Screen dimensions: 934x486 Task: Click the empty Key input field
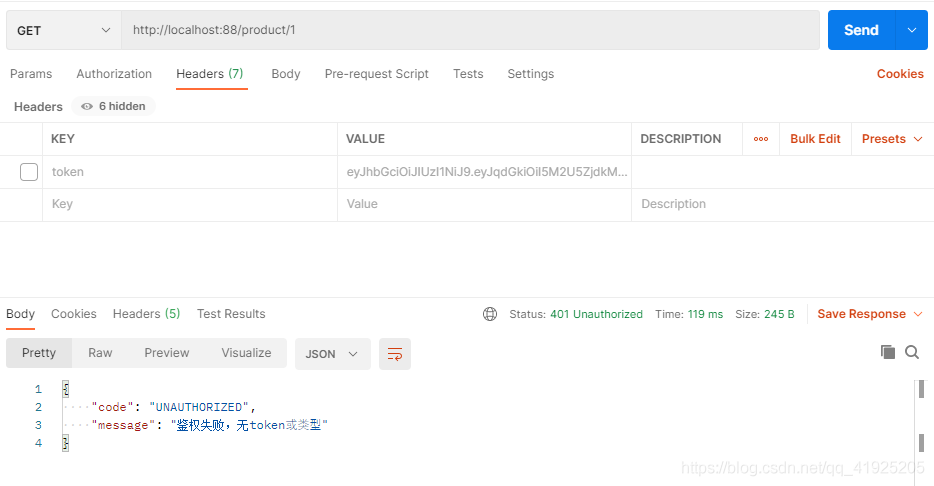click(190, 204)
